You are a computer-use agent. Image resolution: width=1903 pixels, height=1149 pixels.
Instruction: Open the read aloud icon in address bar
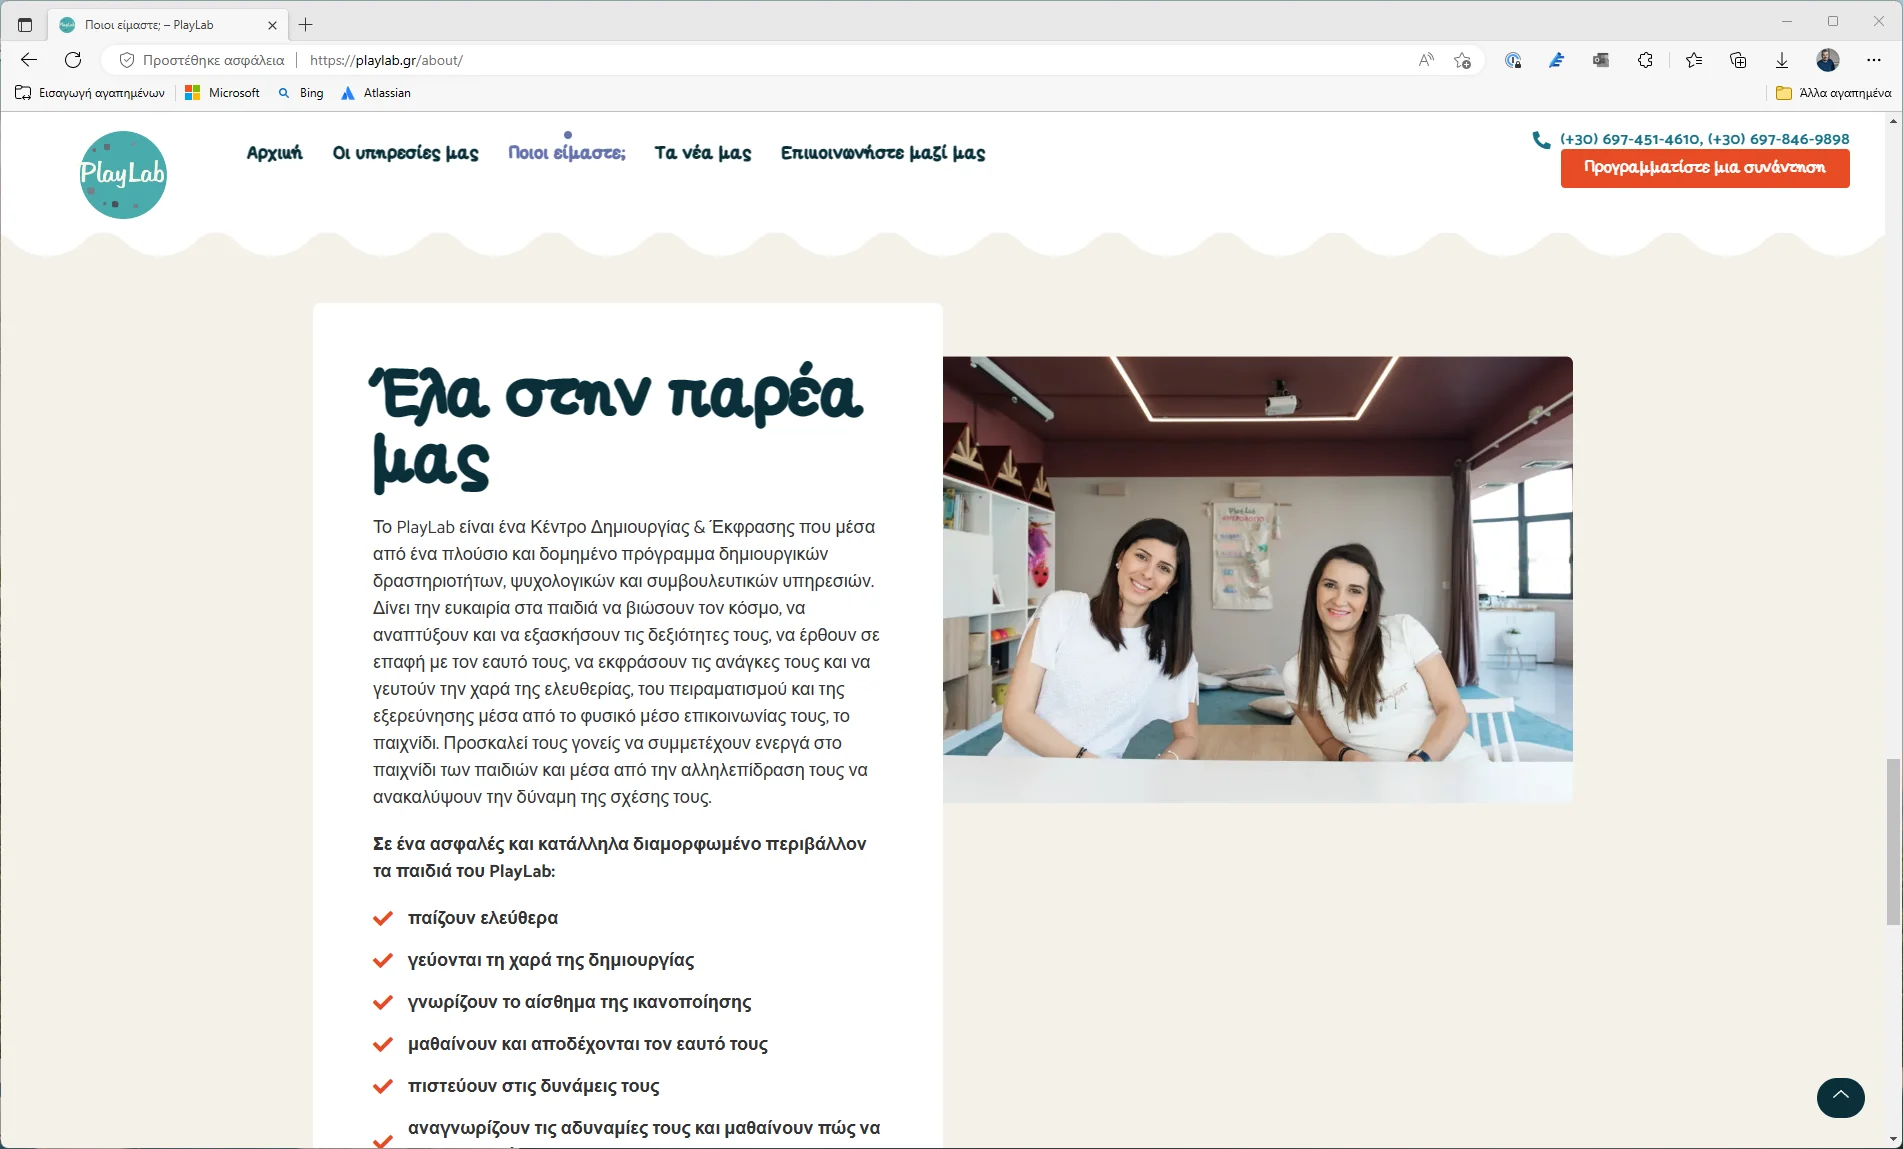coord(1426,60)
